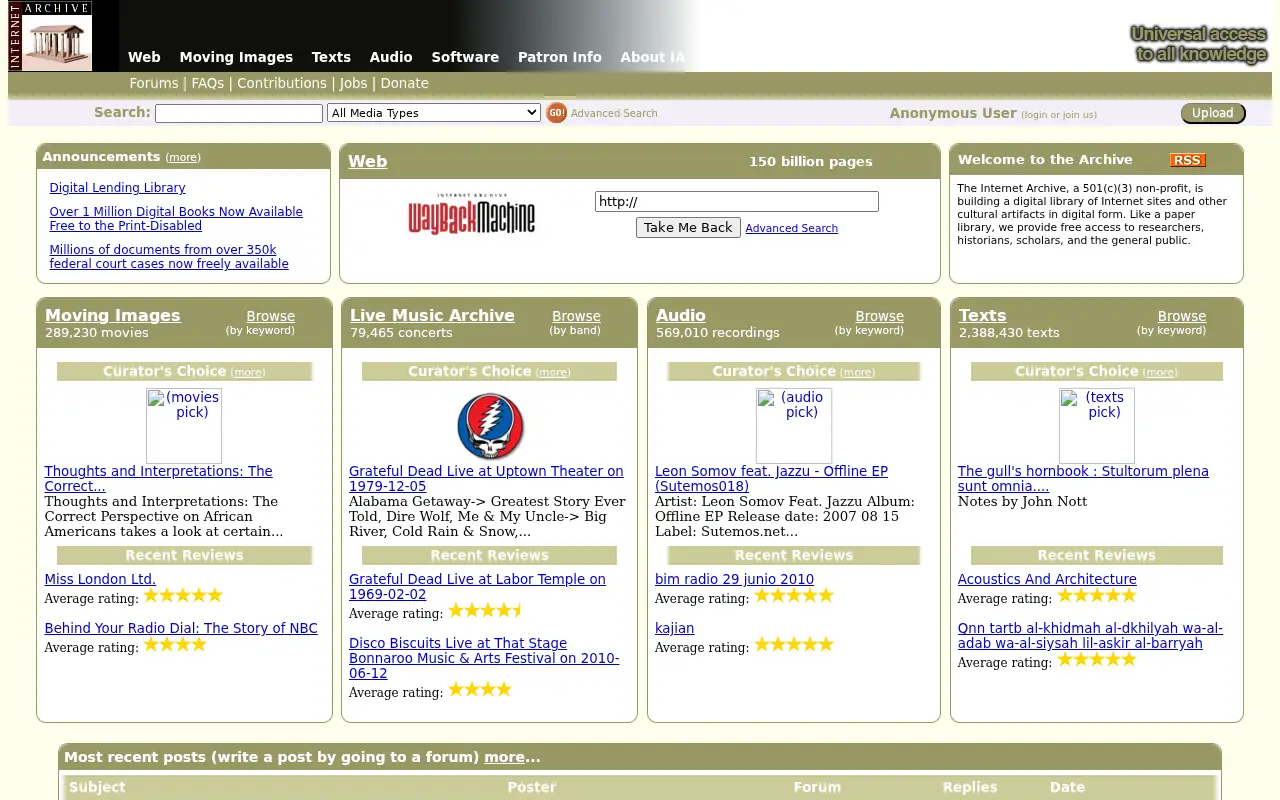Click the Donate link
This screenshot has width=1280, height=800.
(405, 84)
